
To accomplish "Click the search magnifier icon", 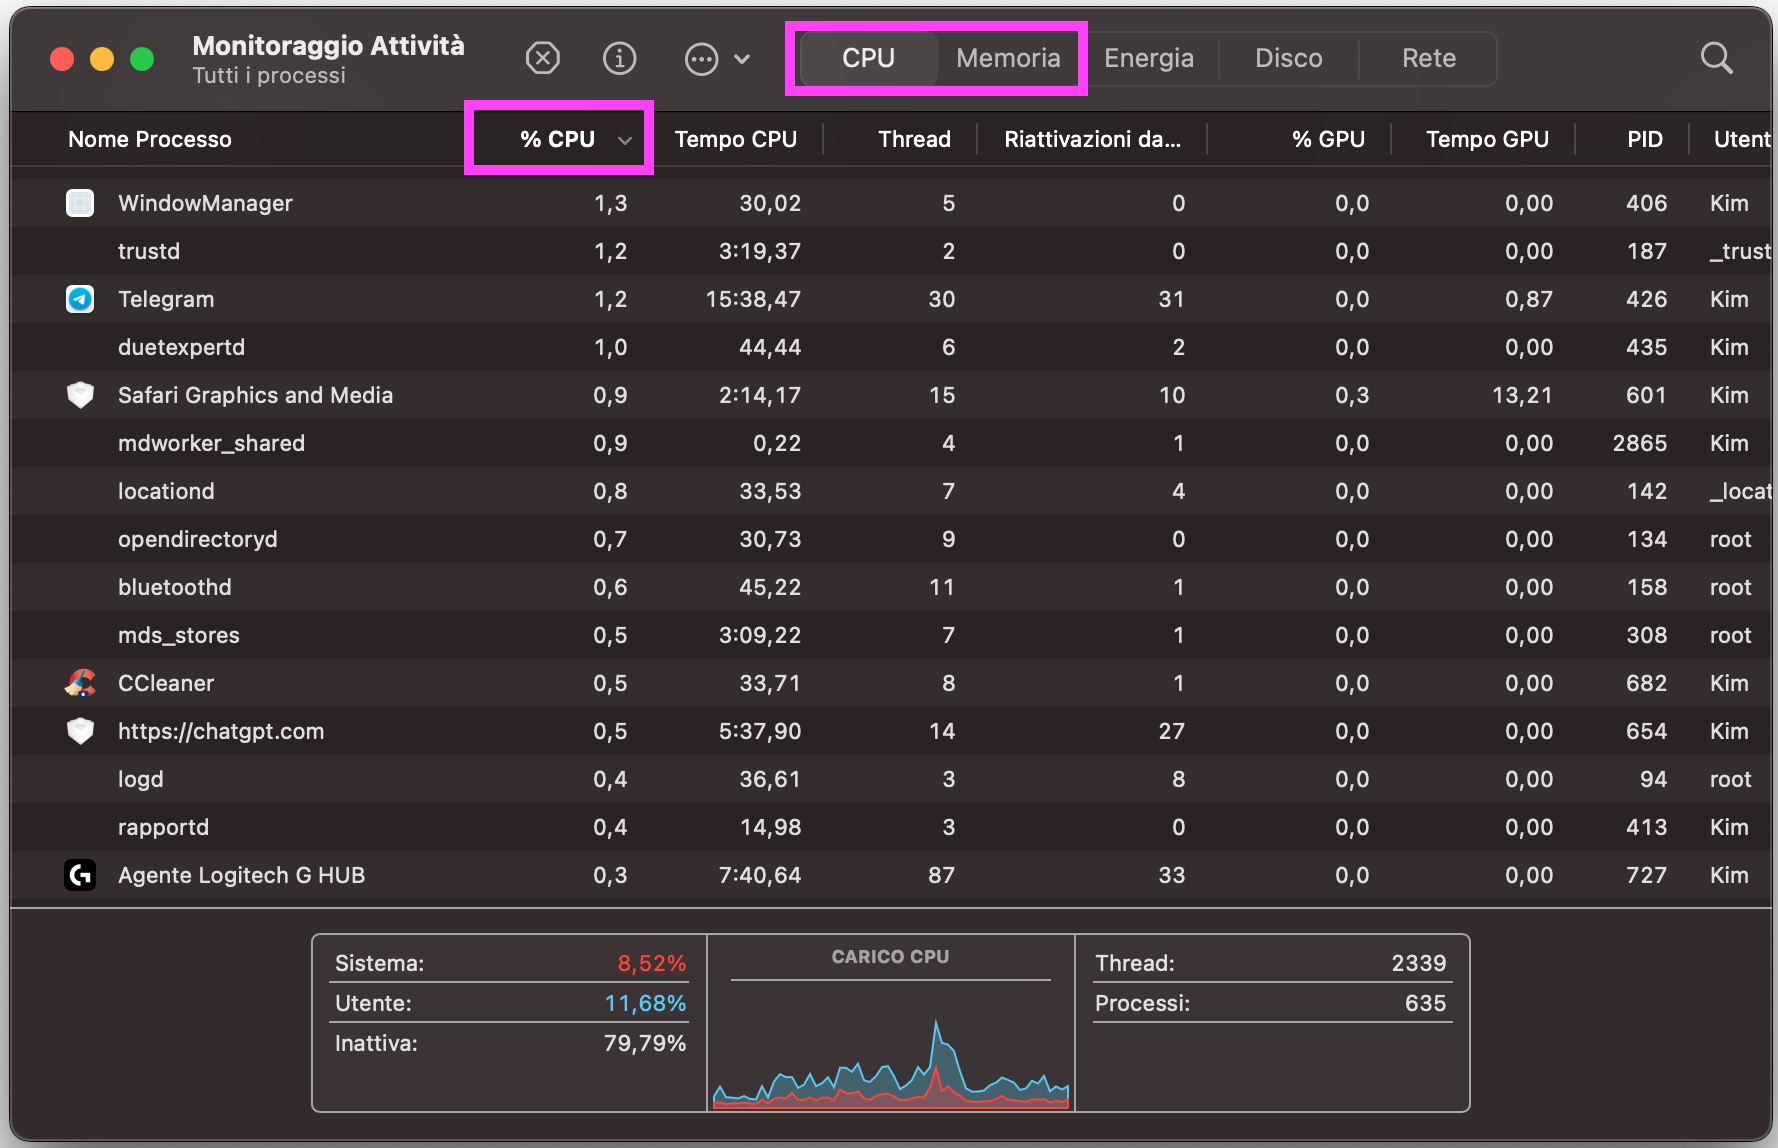I will click(1716, 58).
